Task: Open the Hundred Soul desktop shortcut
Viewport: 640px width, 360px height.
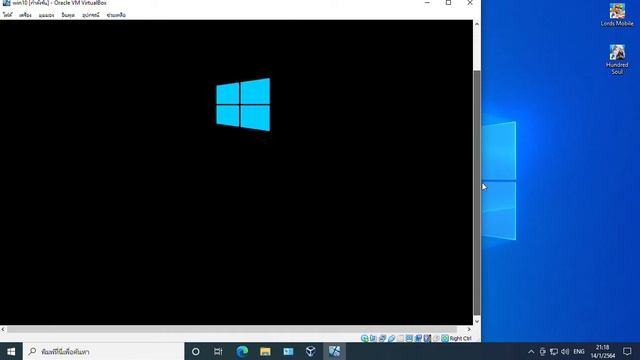Action: click(617, 60)
